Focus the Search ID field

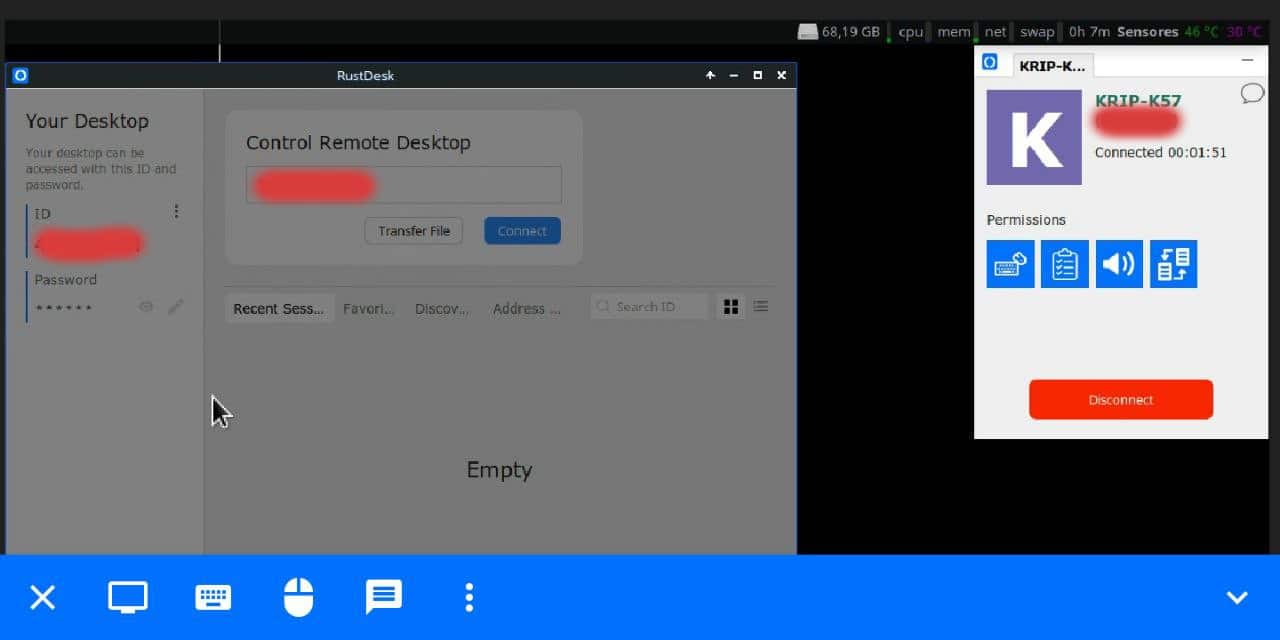(649, 307)
